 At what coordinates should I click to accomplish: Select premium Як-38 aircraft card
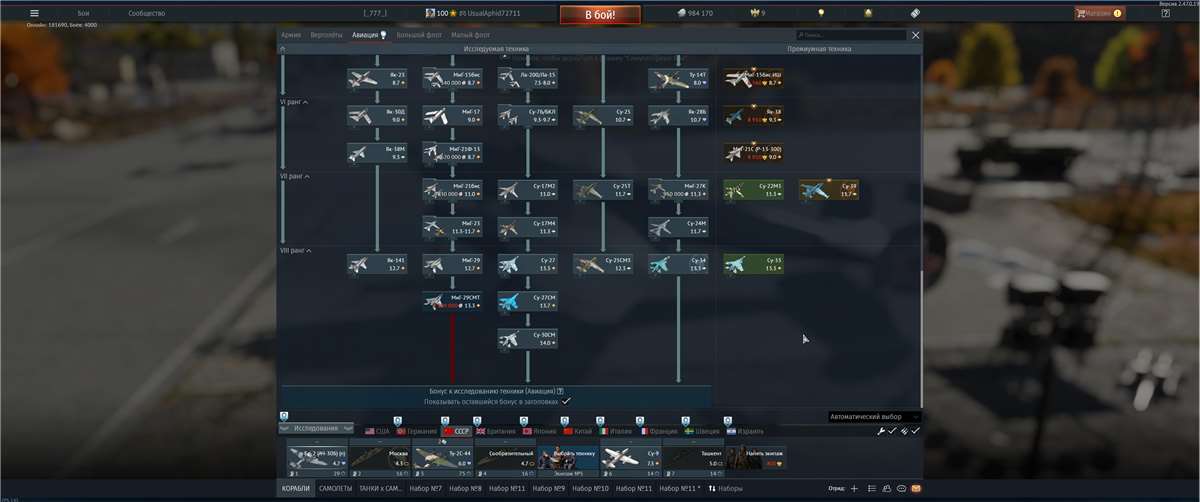(754, 116)
